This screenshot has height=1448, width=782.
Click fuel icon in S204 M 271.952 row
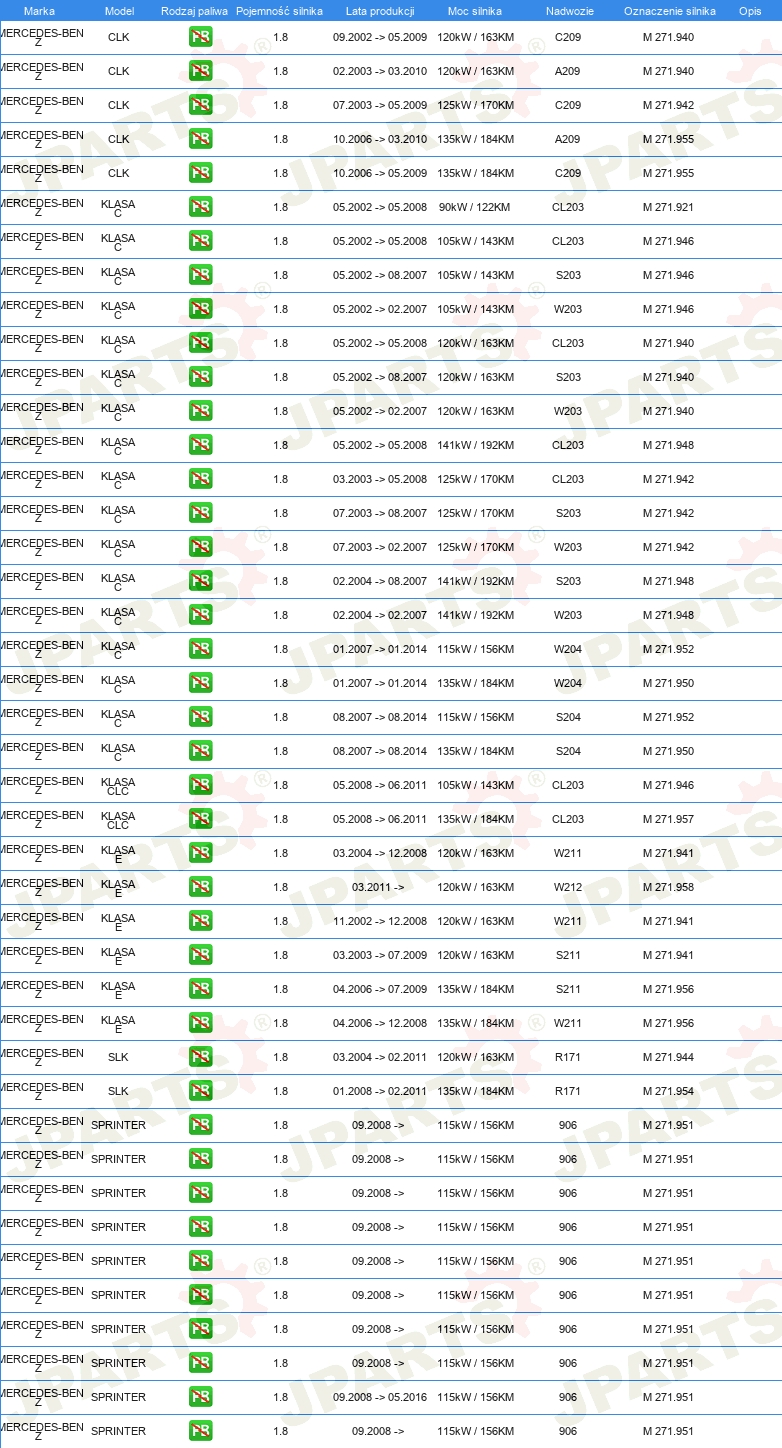pos(200,717)
